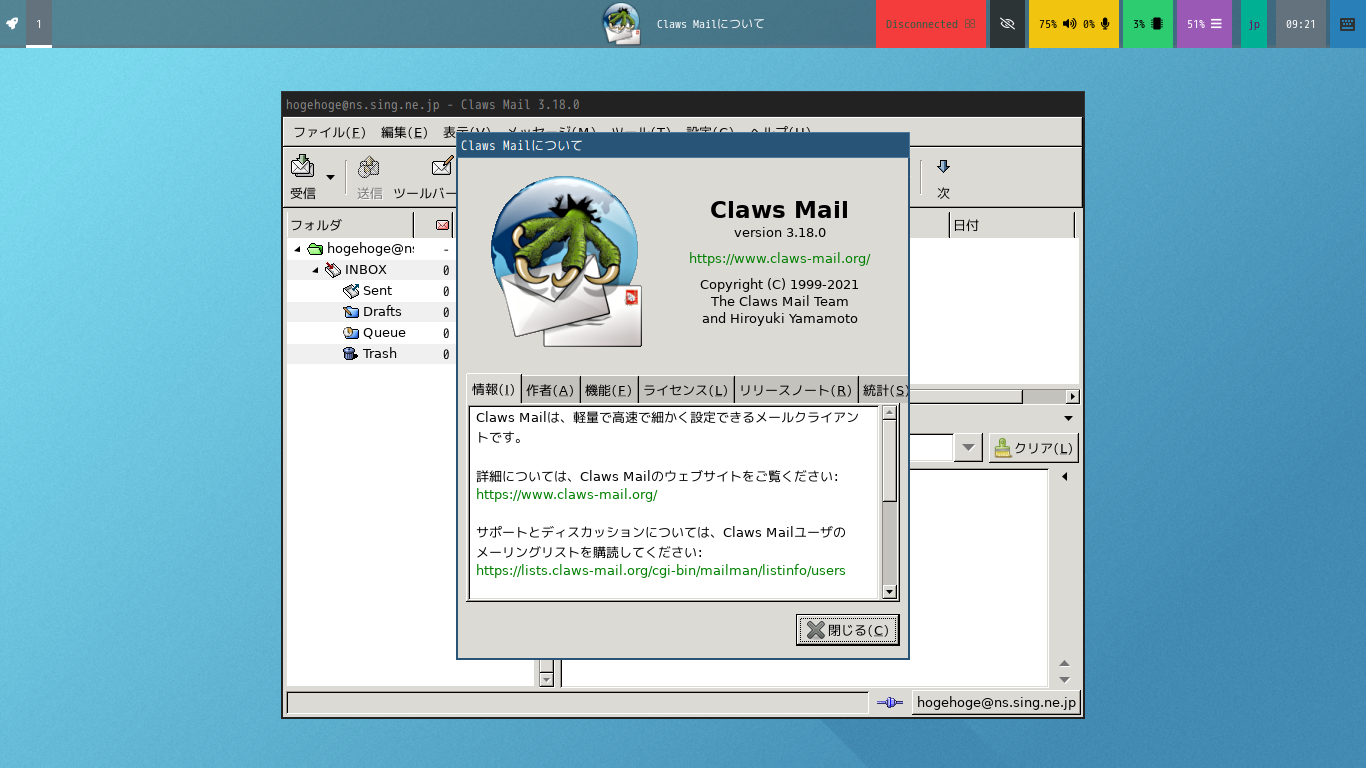The height and width of the screenshot is (768, 1366).
Task: Select workspace 1 in top panel
Action: [39, 23]
